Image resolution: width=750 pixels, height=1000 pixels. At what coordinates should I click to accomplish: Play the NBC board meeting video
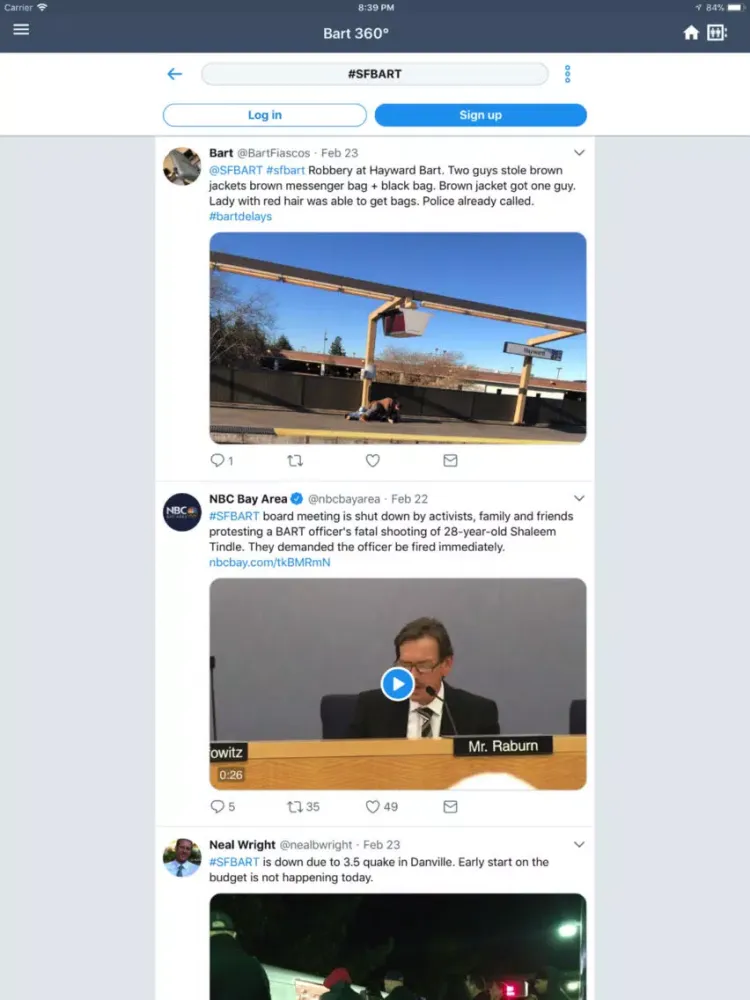click(397, 684)
